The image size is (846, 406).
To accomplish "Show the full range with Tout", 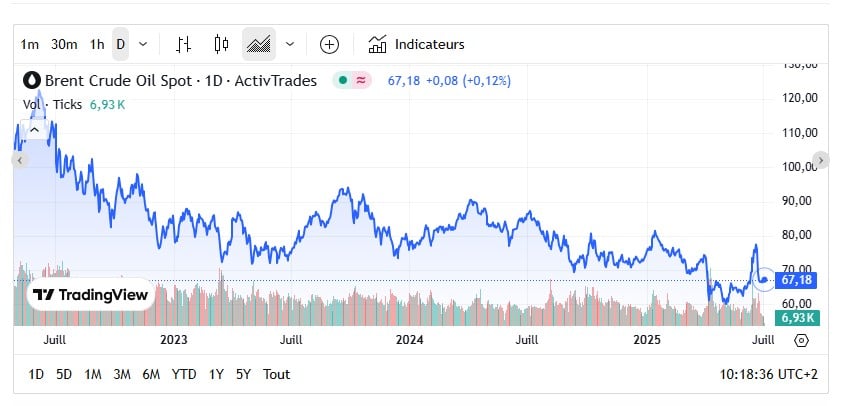I will (x=276, y=374).
